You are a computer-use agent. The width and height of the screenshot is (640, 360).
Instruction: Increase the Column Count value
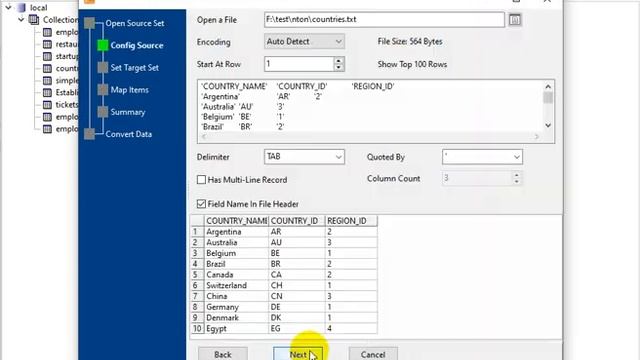pyautogui.click(x=517, y=175)
